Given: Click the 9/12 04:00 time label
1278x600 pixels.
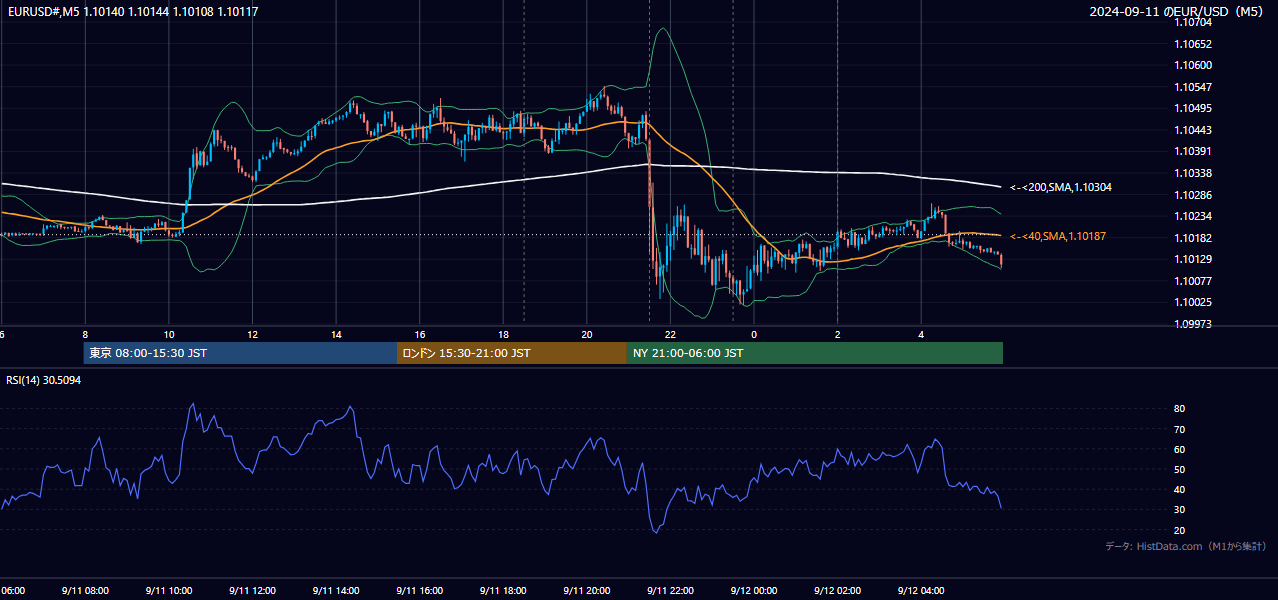Looking at the screenshot, I should [x=921, y=591].
